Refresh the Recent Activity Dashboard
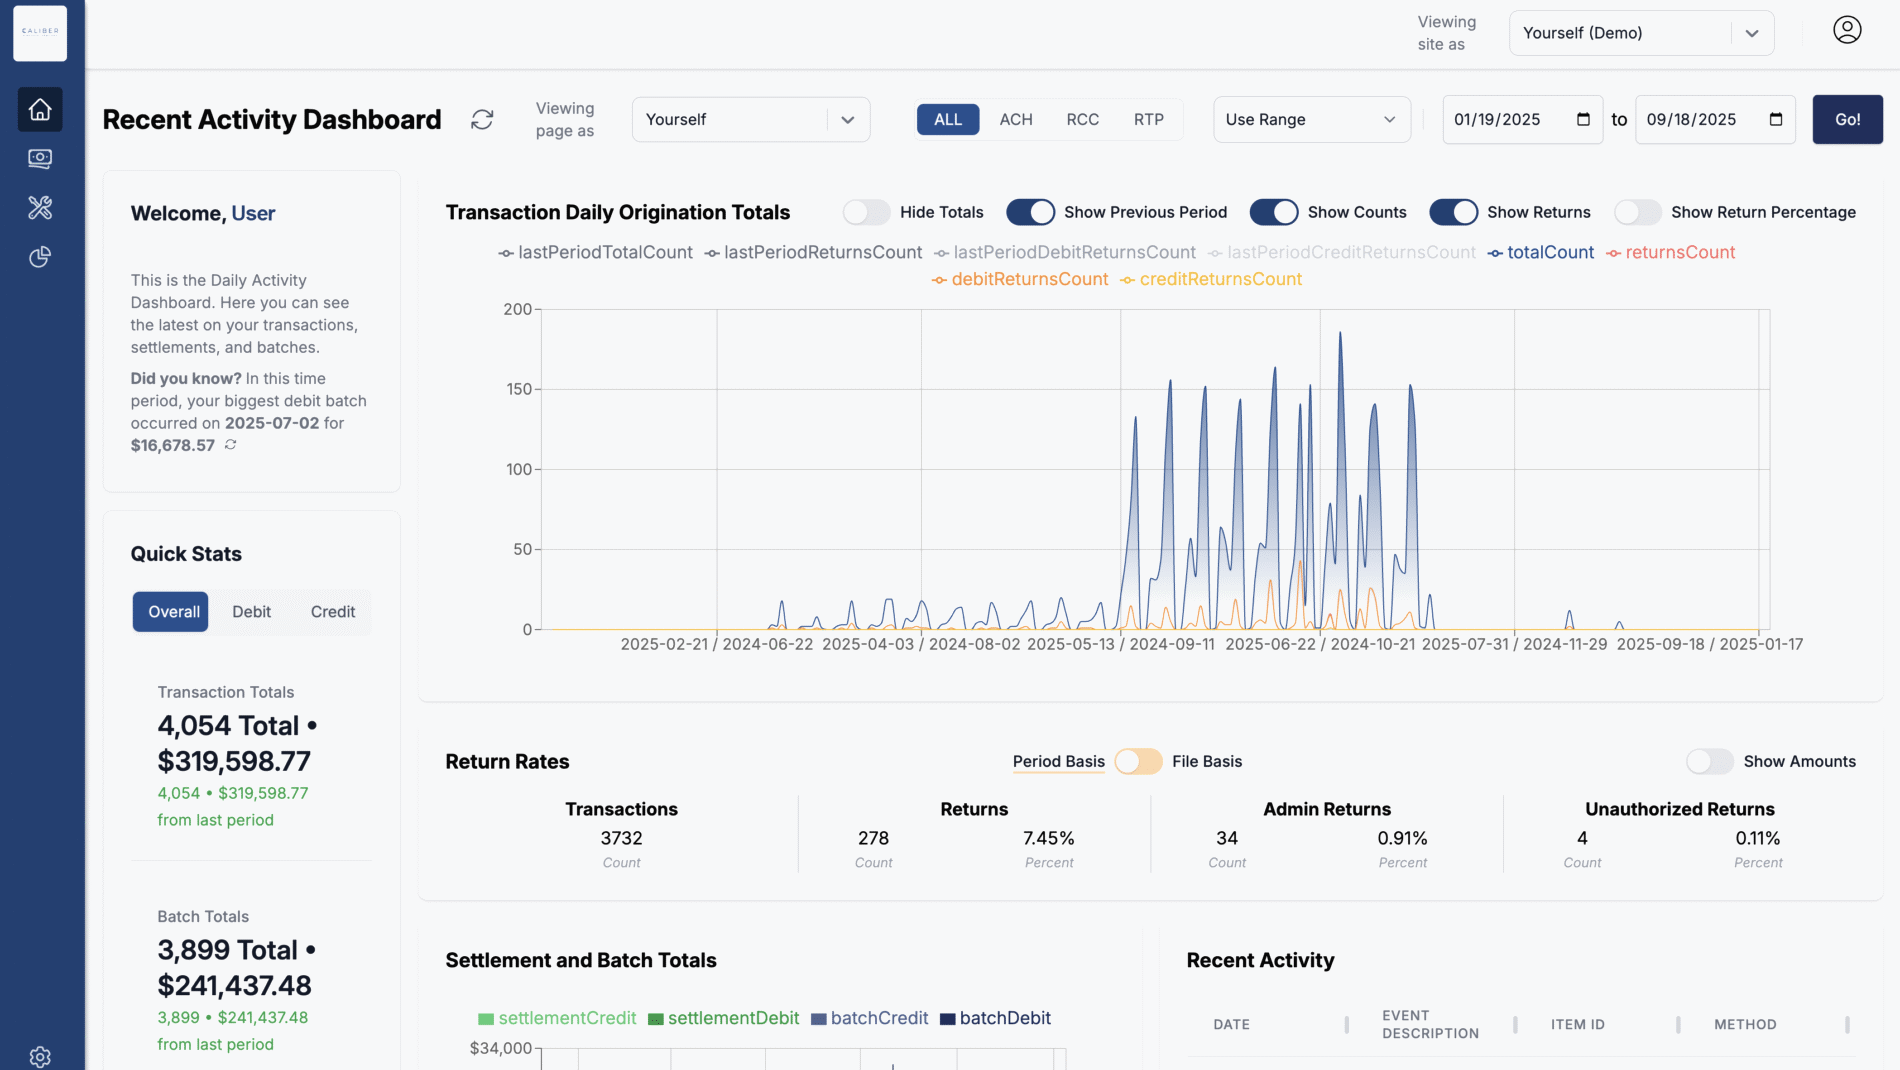 pyautogui.click(x=482, y=119)
